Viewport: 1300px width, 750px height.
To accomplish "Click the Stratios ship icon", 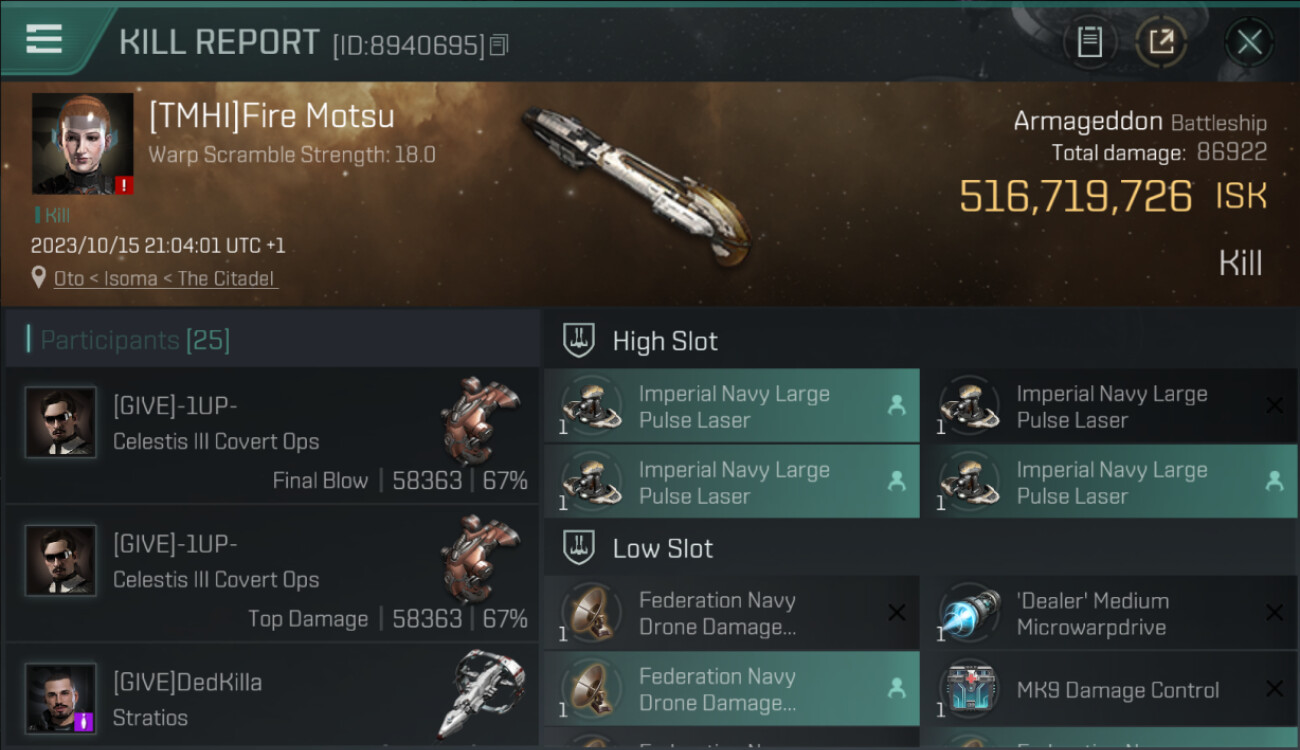I will [x=480, y=695].
